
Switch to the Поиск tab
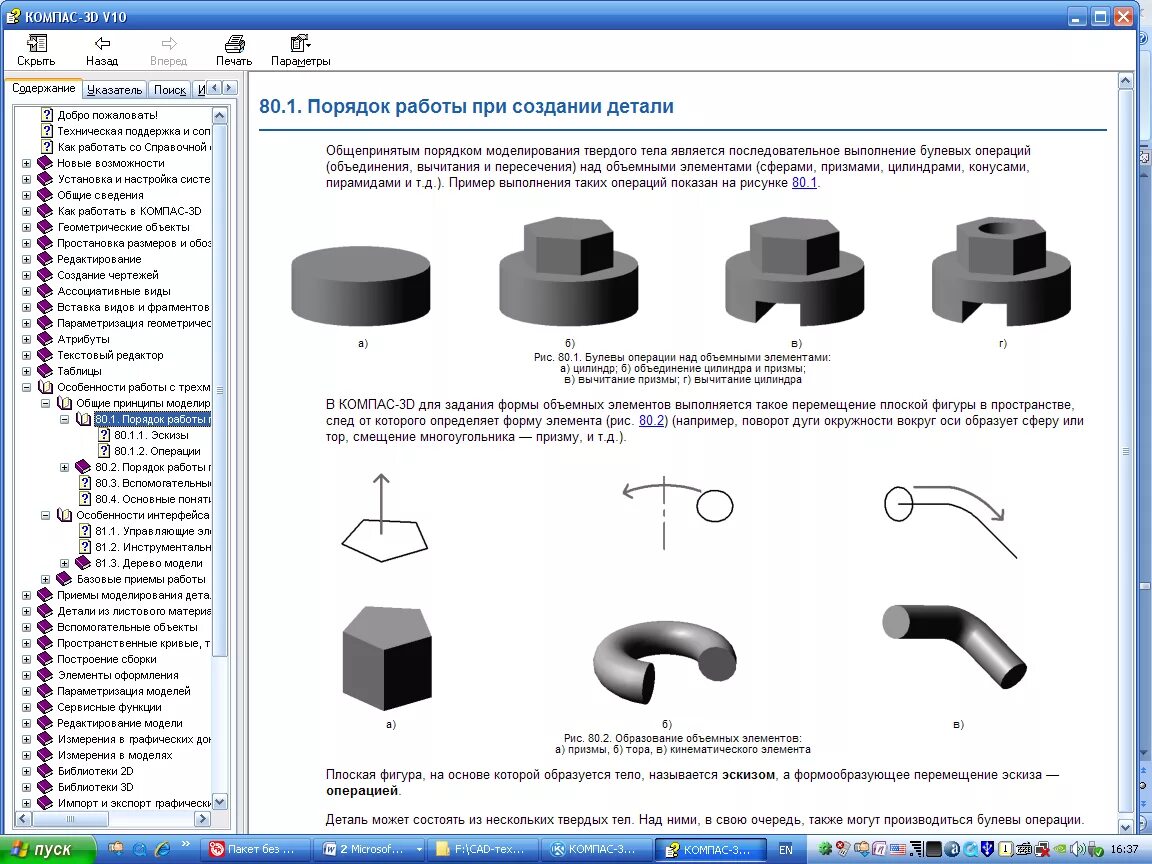coord(170,90)
